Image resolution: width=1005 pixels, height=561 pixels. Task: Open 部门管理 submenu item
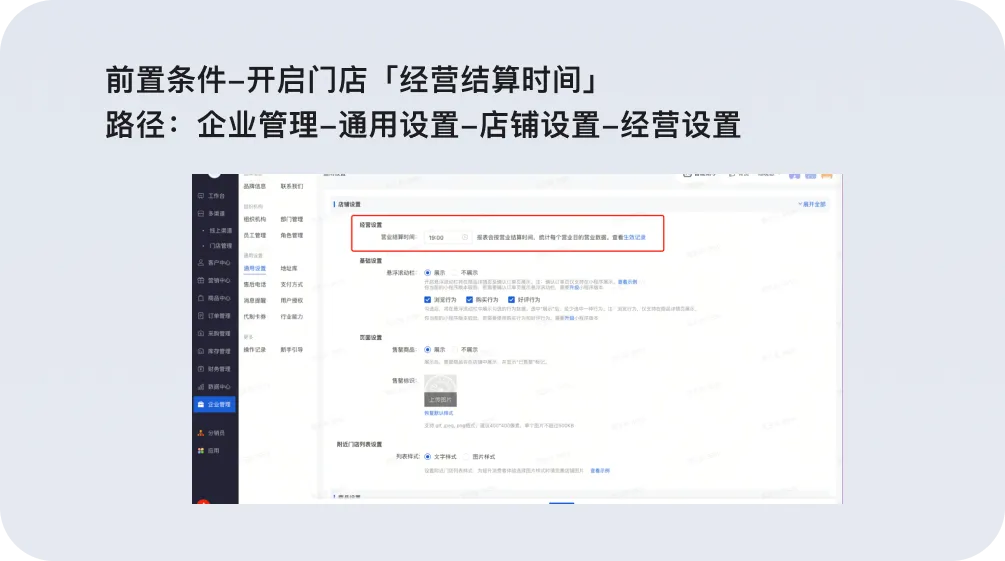click(x=292, y=219)
